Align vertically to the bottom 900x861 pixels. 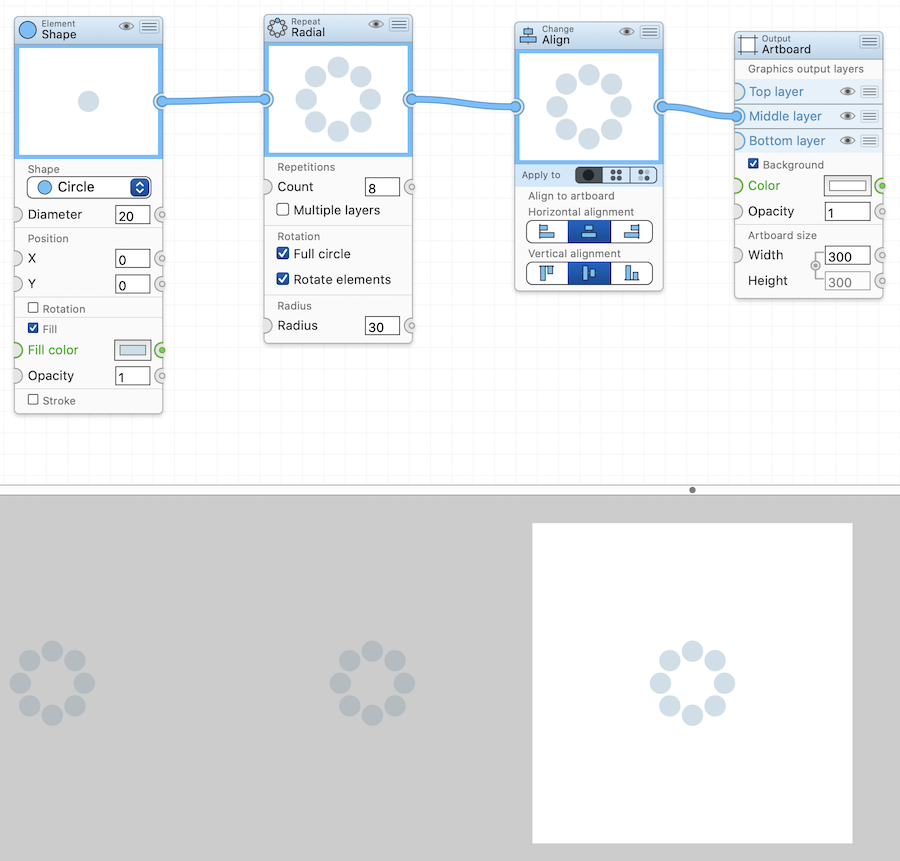pos(631,273)
